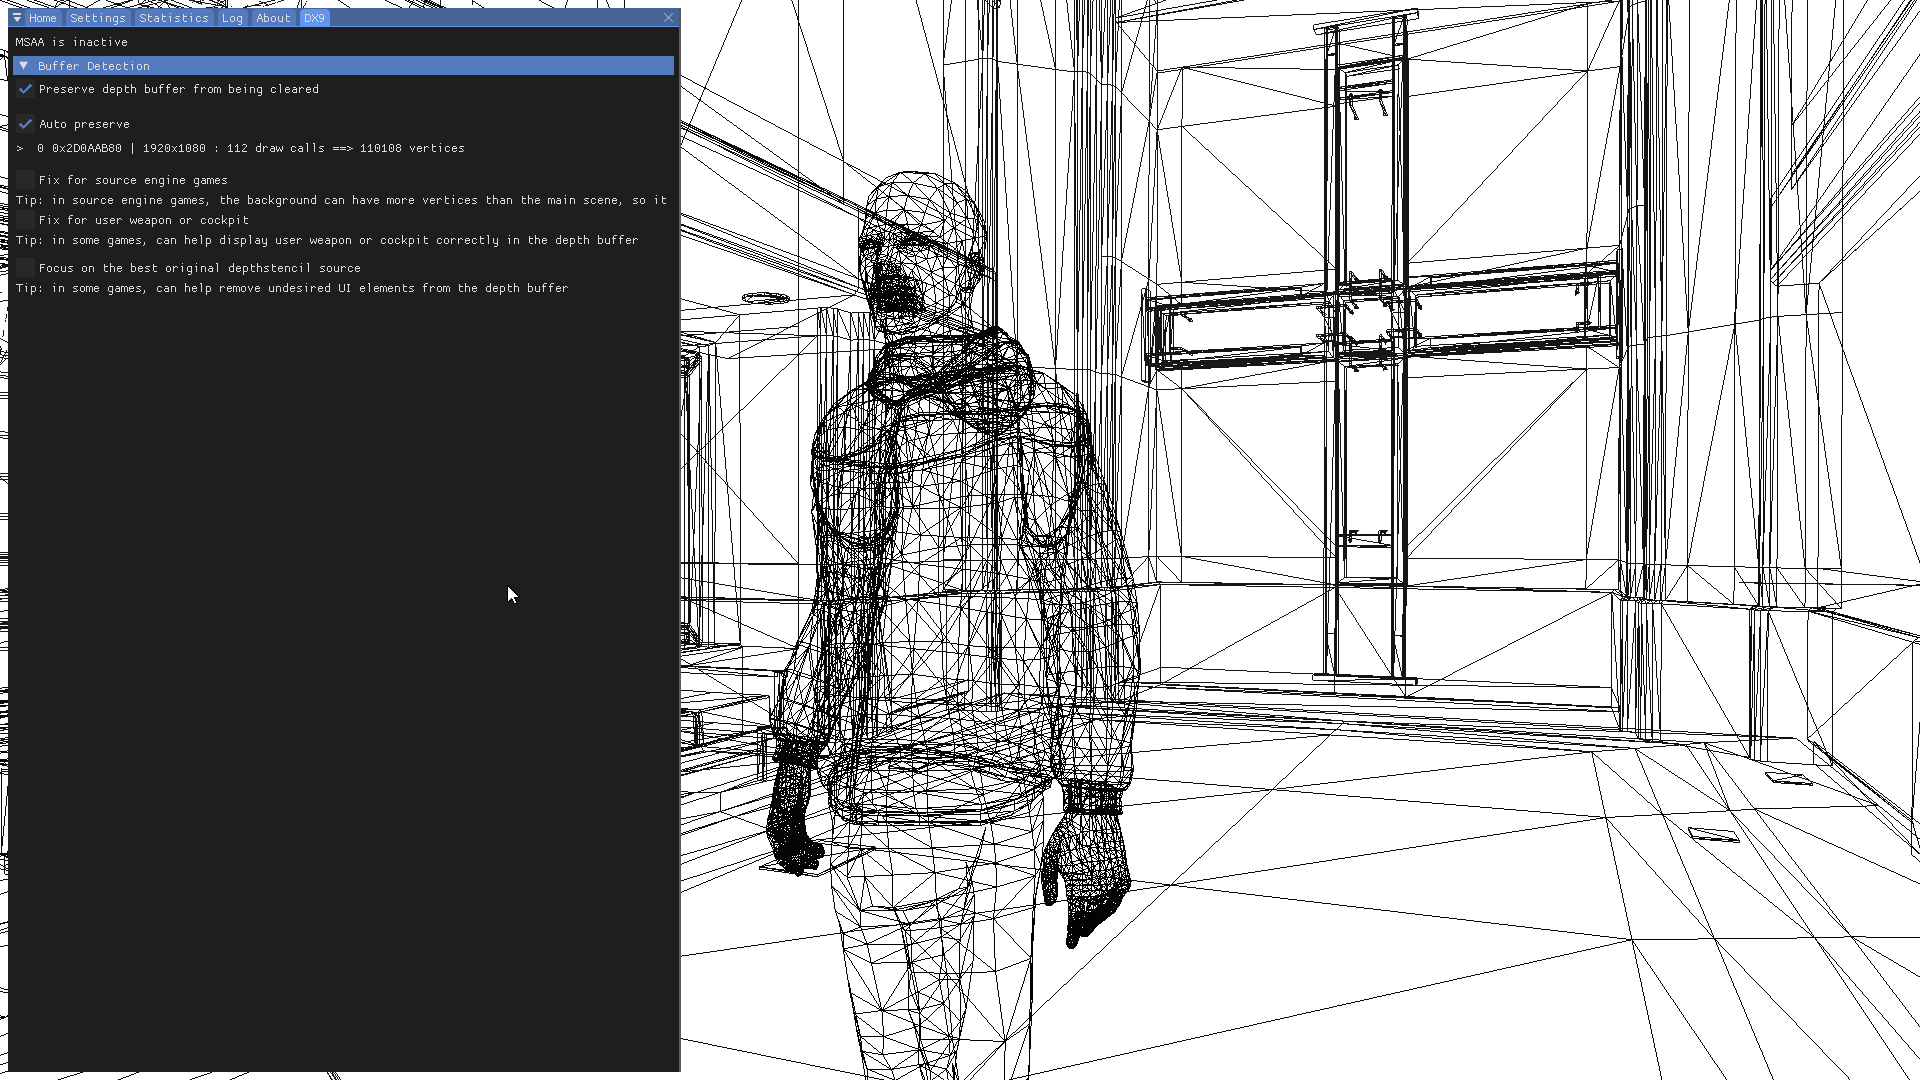Click the source engine games tip text
This screenshot has width=1920, height=1080.
341,200
